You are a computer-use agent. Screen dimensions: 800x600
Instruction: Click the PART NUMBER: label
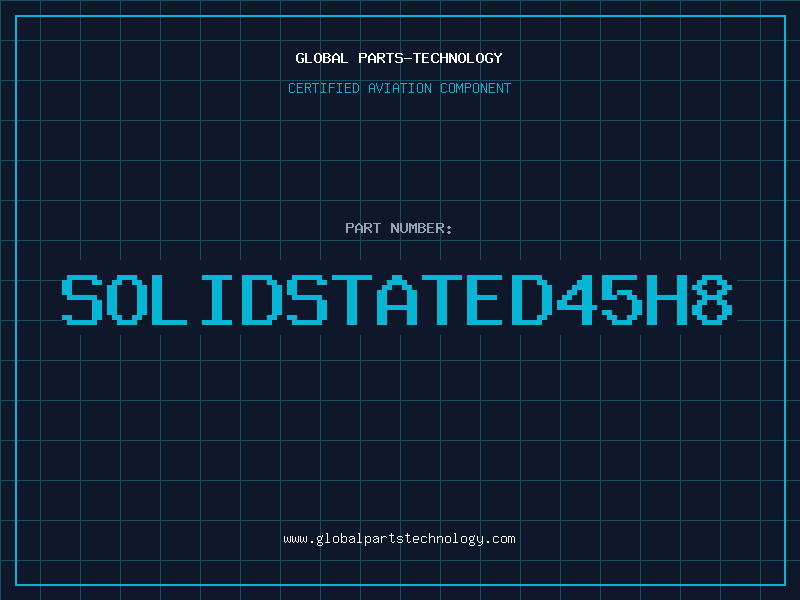pyautogui.click(x=399, y=228)
